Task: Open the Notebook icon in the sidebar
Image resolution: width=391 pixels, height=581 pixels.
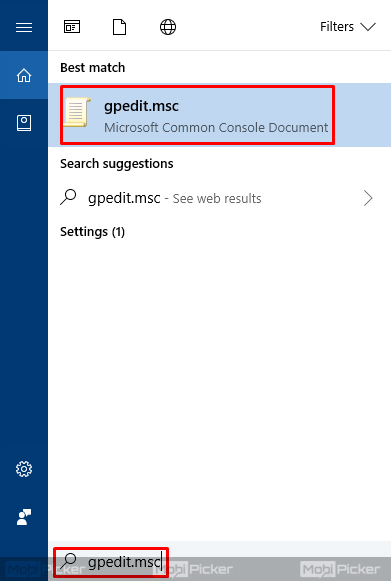Action: point(24,123)
